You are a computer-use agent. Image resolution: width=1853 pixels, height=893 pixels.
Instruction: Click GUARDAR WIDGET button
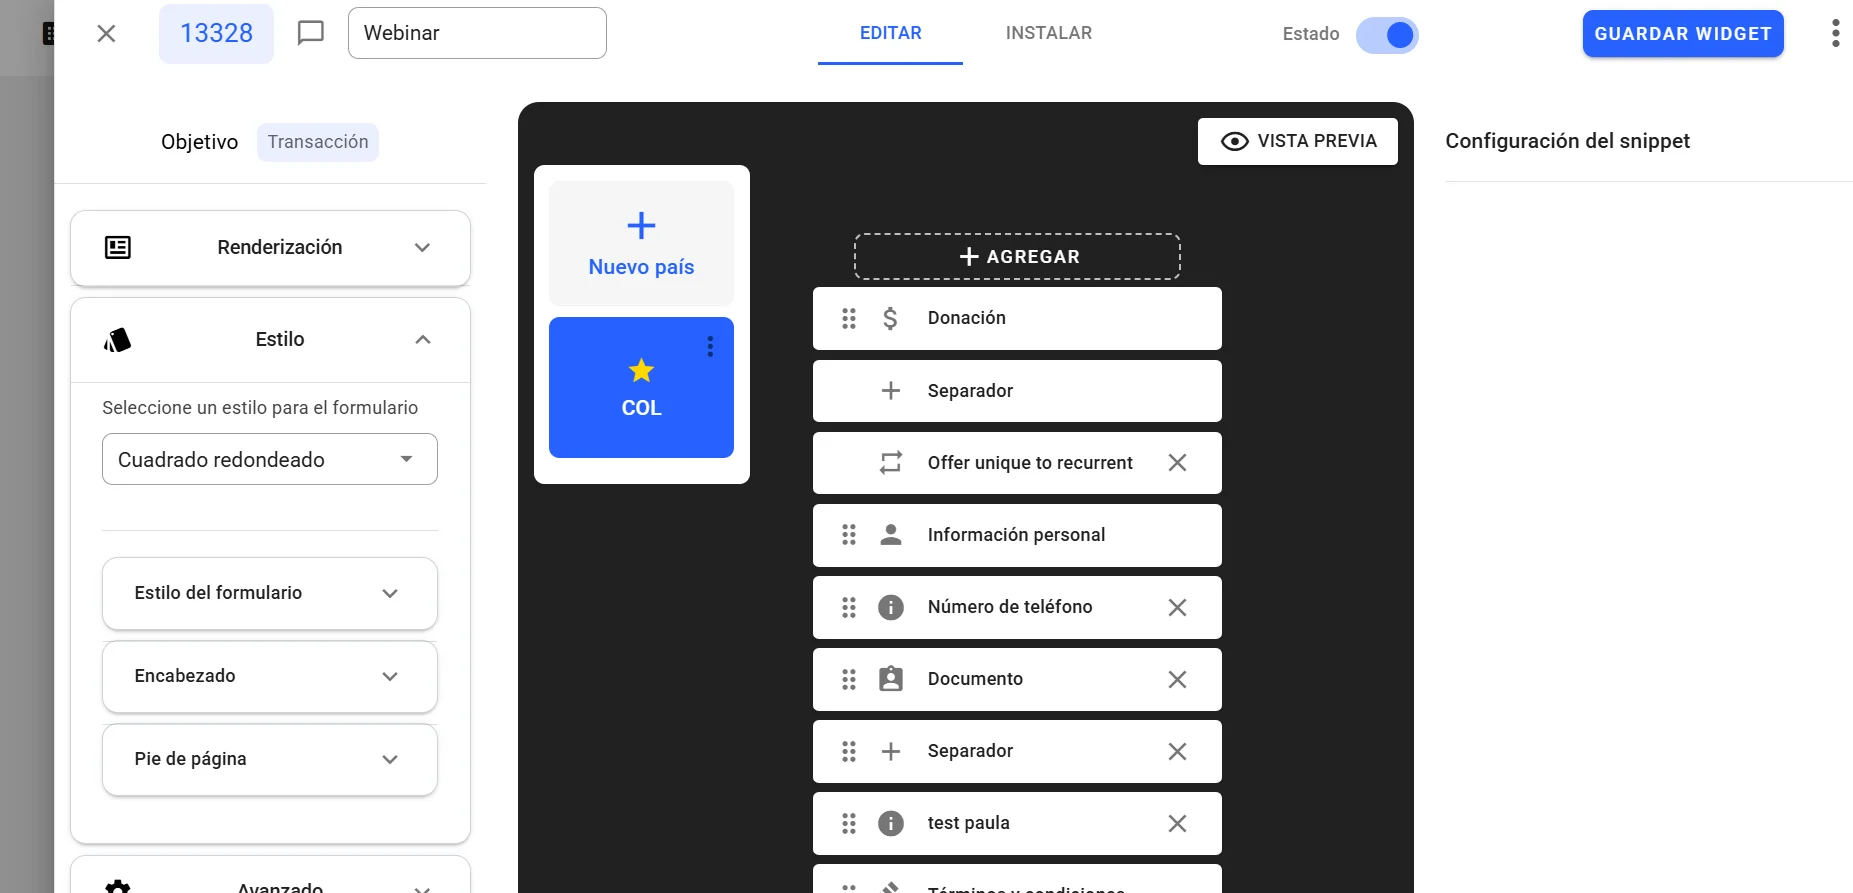pos(1683,34)
